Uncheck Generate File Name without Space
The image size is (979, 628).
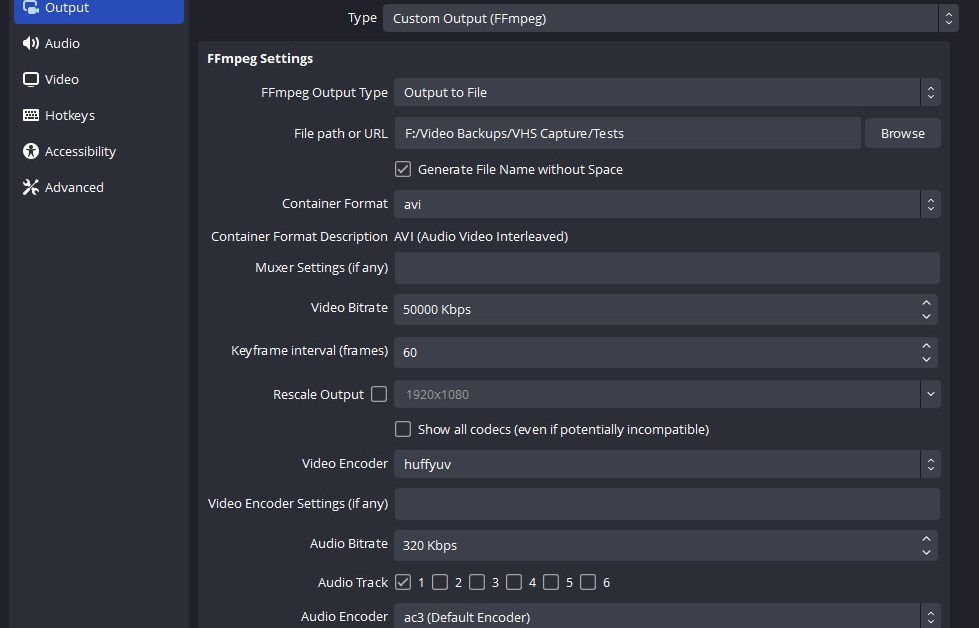(x=403, y=169)
